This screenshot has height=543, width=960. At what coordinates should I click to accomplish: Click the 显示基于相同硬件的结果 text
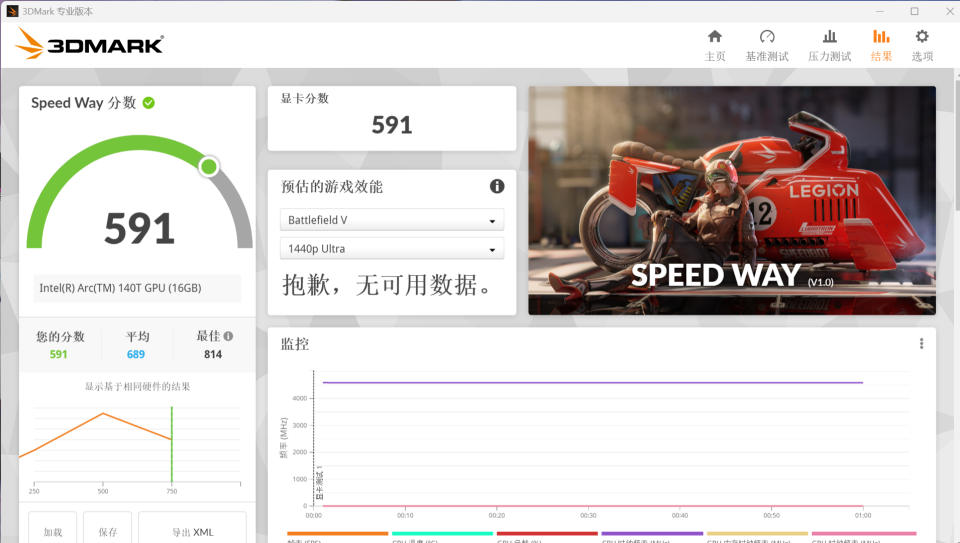pos(137,386)
